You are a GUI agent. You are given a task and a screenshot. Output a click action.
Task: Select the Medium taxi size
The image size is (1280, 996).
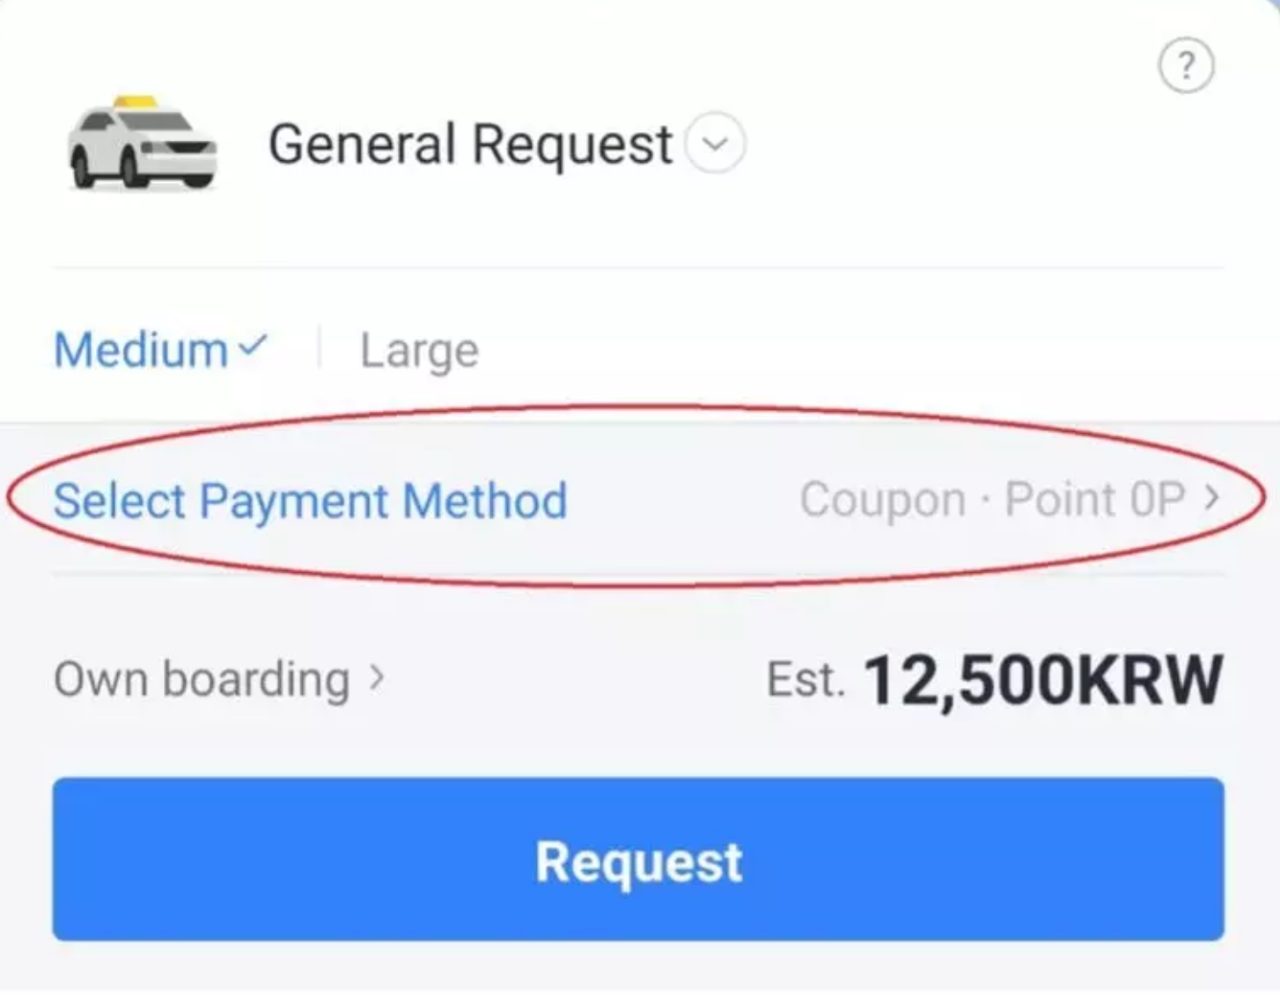141,350
